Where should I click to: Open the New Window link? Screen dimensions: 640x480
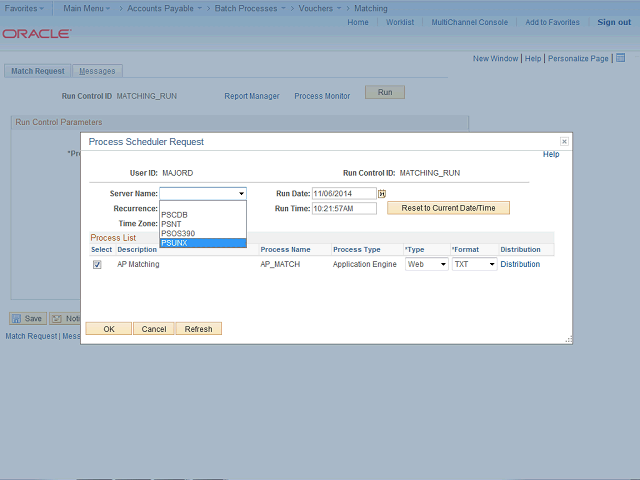[x=495, y=58]
